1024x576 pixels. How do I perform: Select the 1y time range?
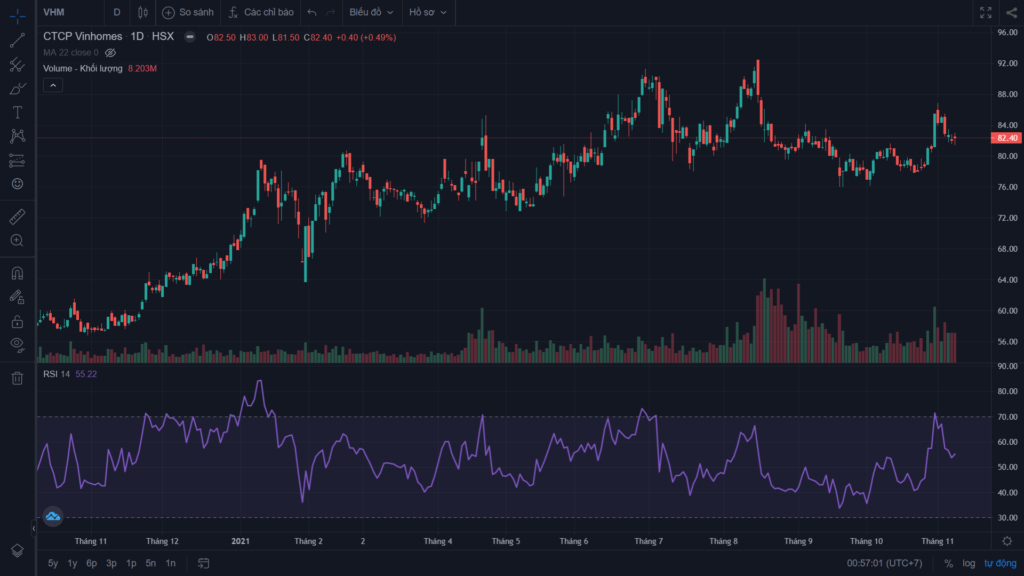click(x=72, y=563)
